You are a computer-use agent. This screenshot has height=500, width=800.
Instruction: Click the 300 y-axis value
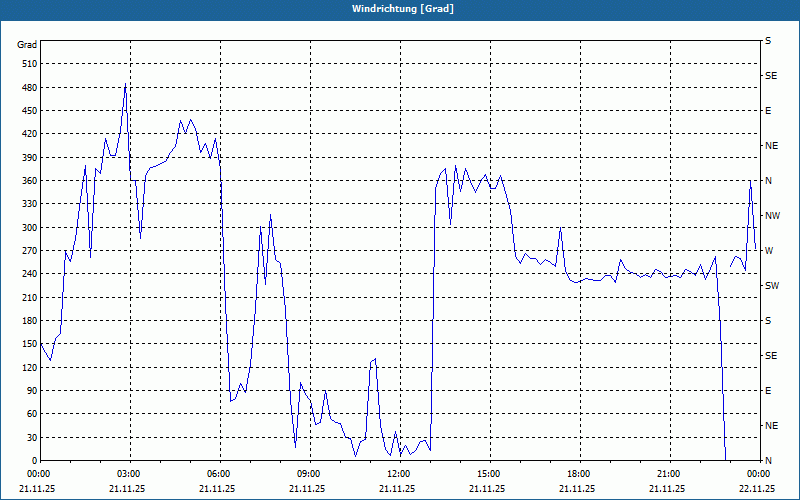(x=30, y=228)
